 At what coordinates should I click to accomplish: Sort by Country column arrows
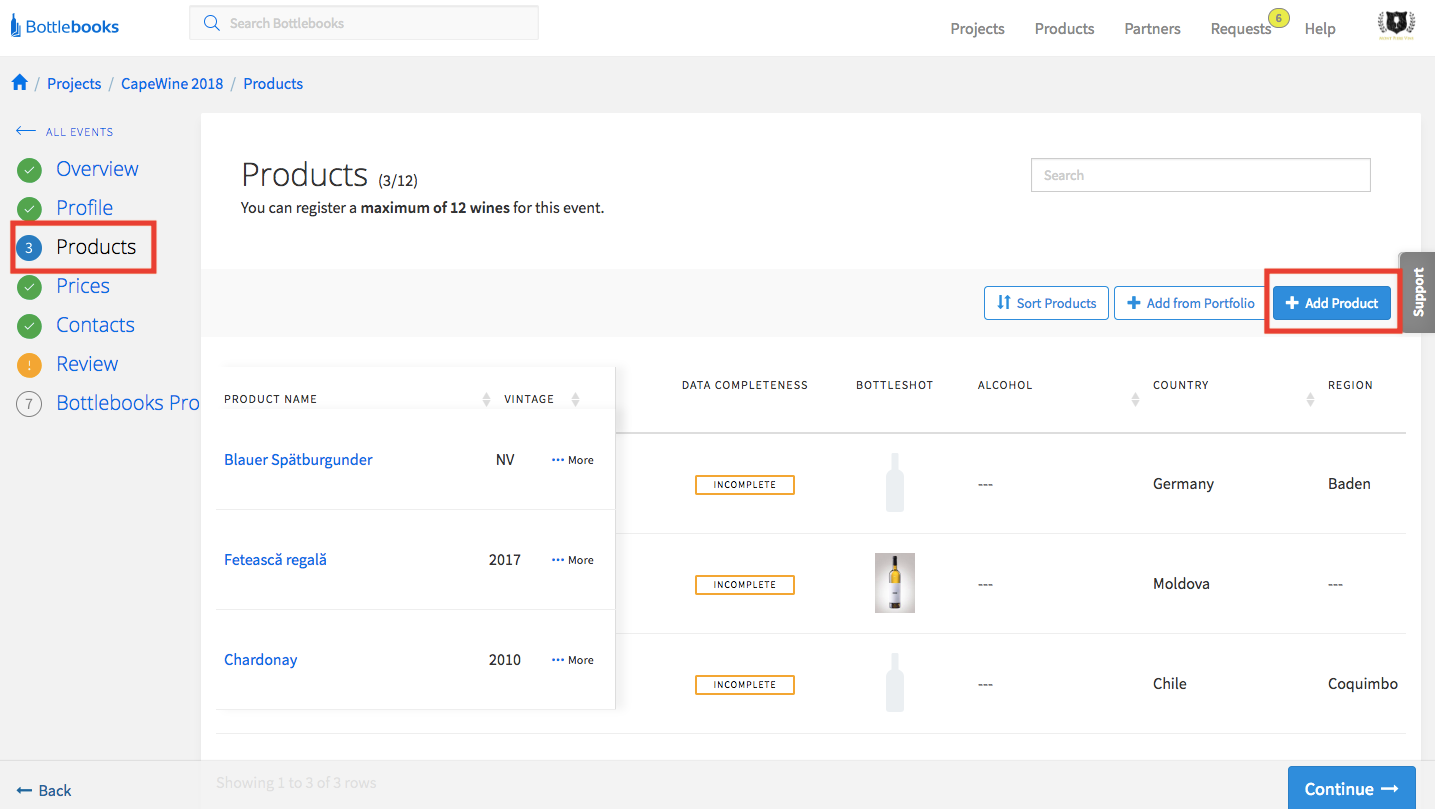click(x=1310, y=399)
